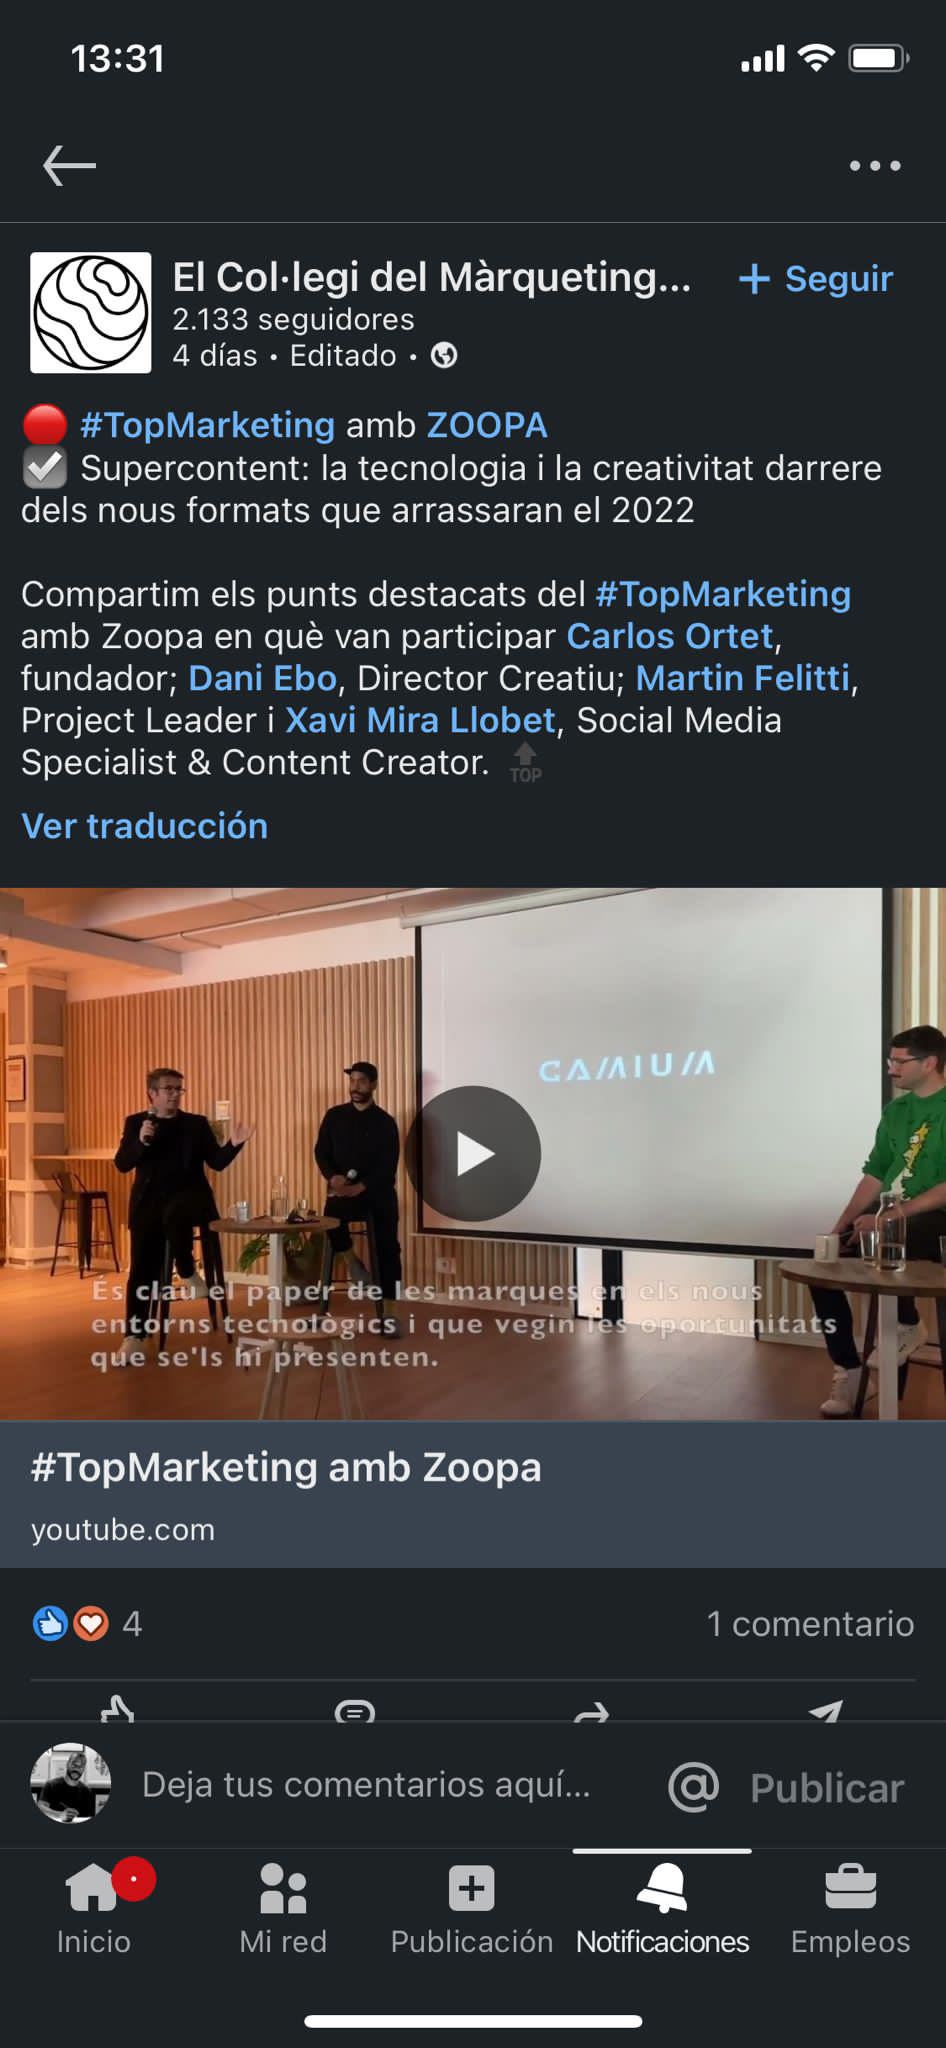Open El Col·legi del Màrqueting logo
This screenshot has width=946, height=2048.
coord(91,313)
